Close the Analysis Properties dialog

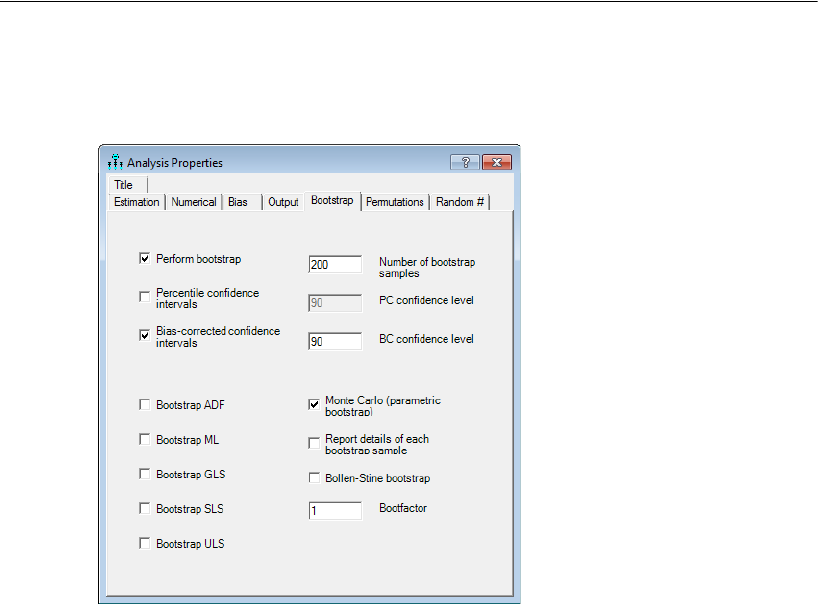tap(497, 162)
